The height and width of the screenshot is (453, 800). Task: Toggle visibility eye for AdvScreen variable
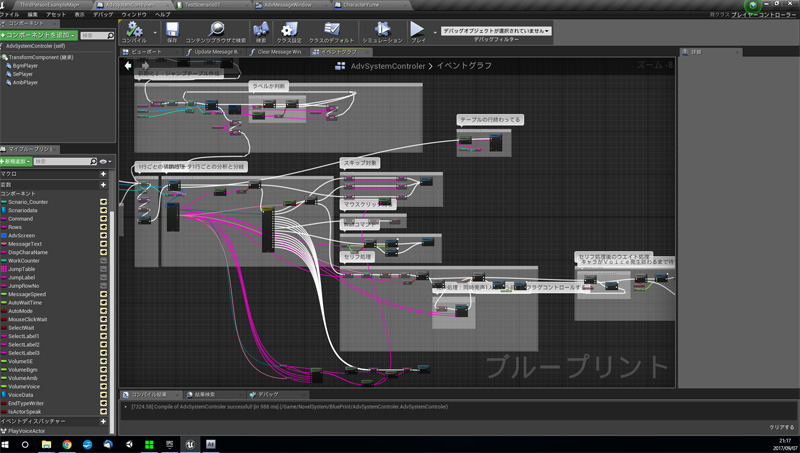click(x=103, y=236)
